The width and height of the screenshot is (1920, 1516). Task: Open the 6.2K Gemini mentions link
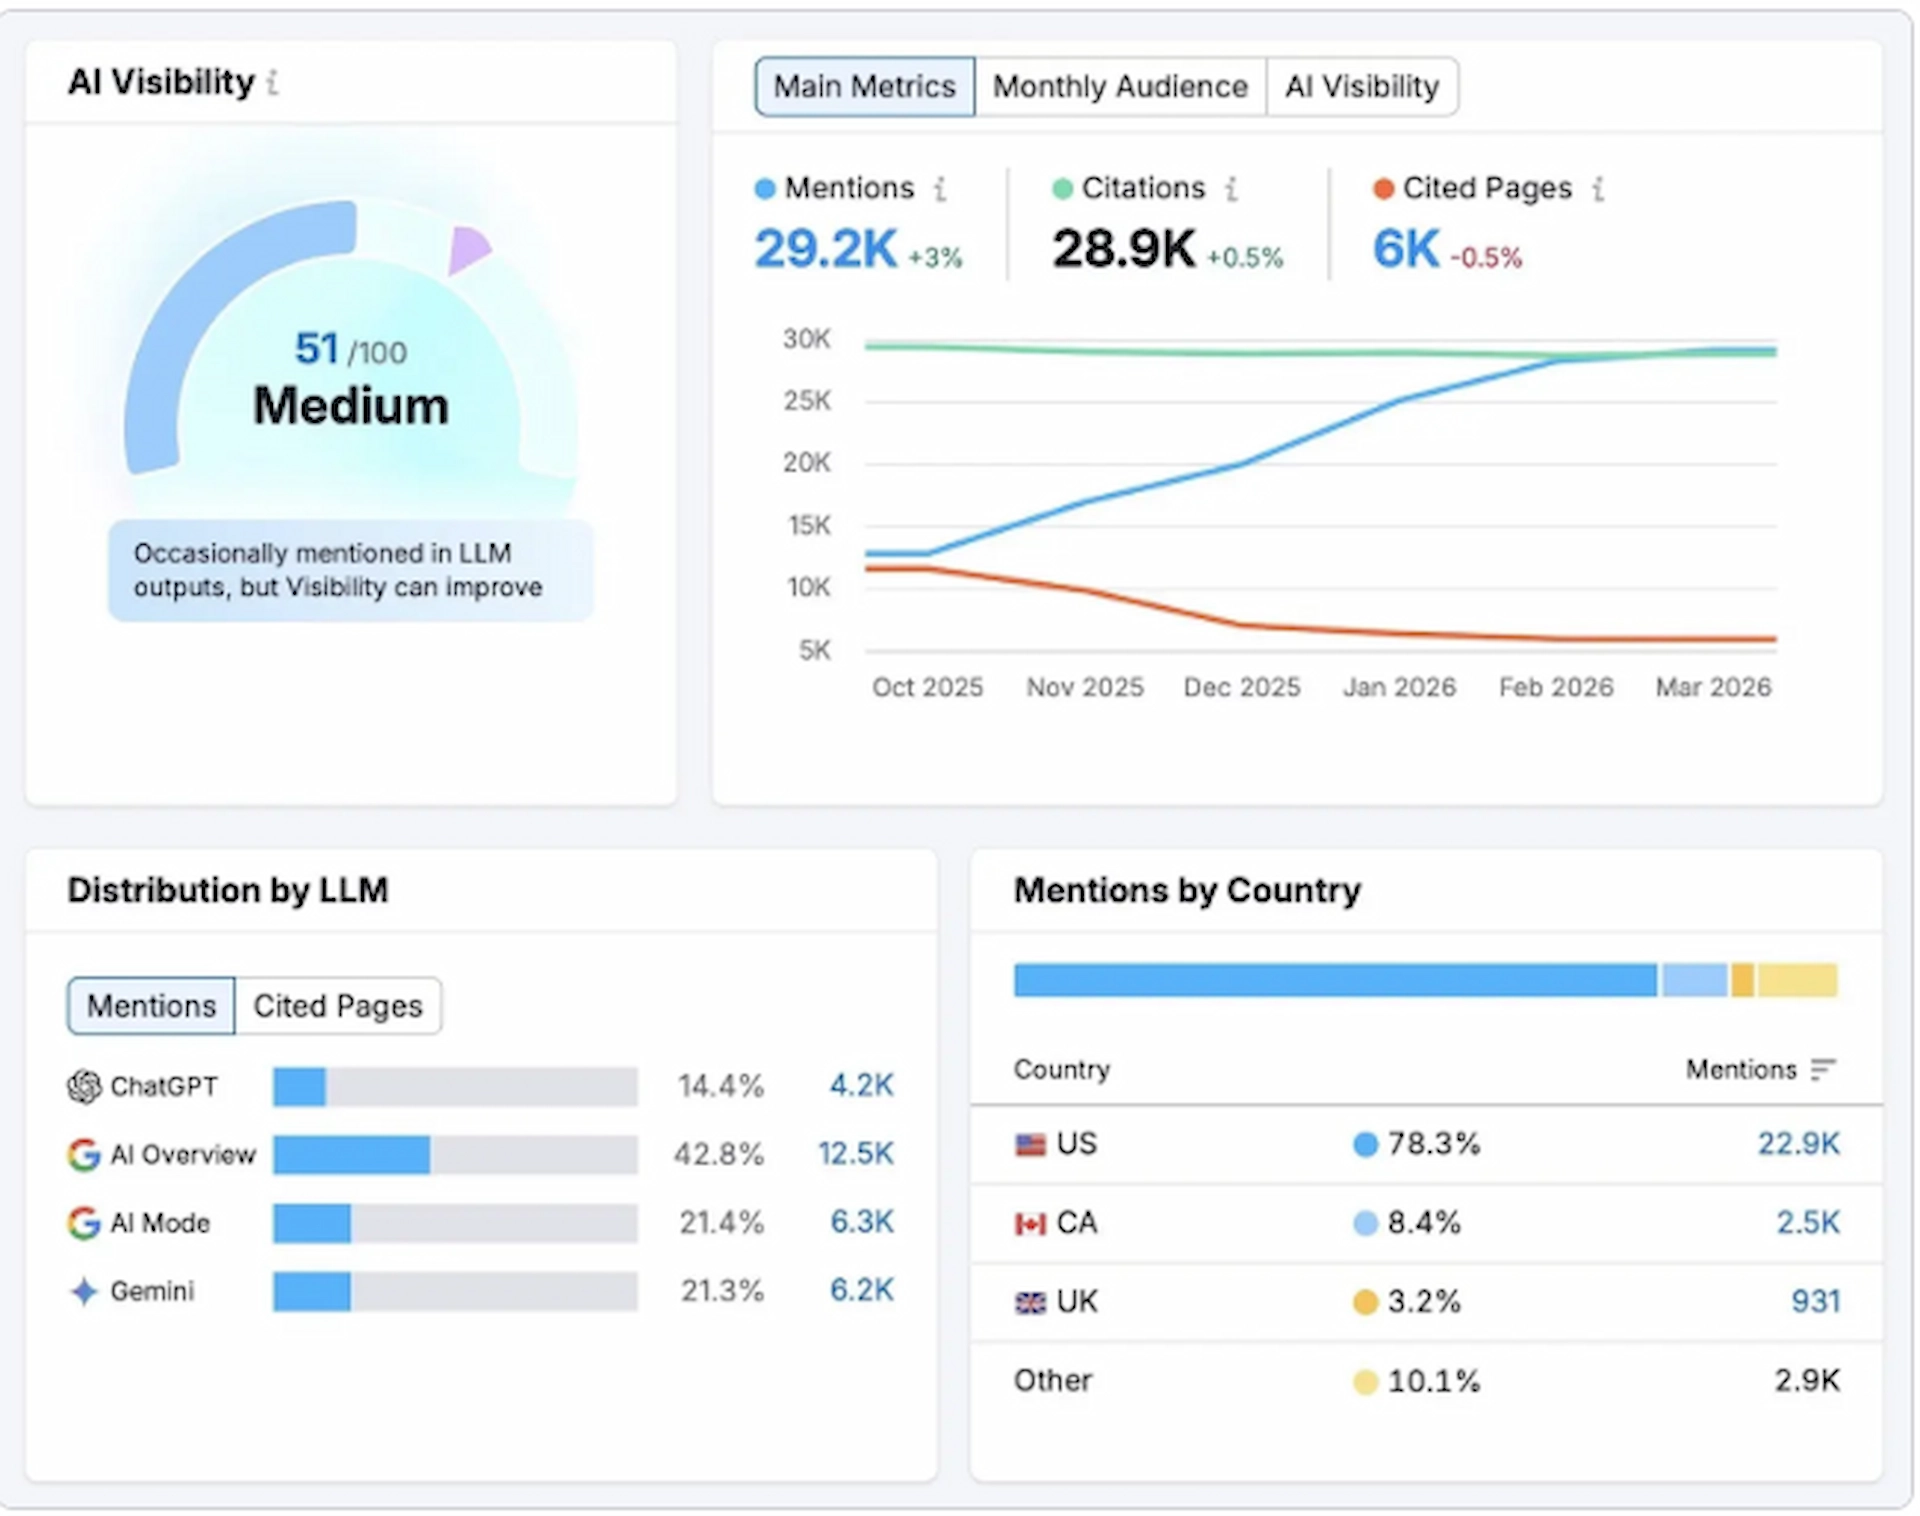(x=862, y=1290)
